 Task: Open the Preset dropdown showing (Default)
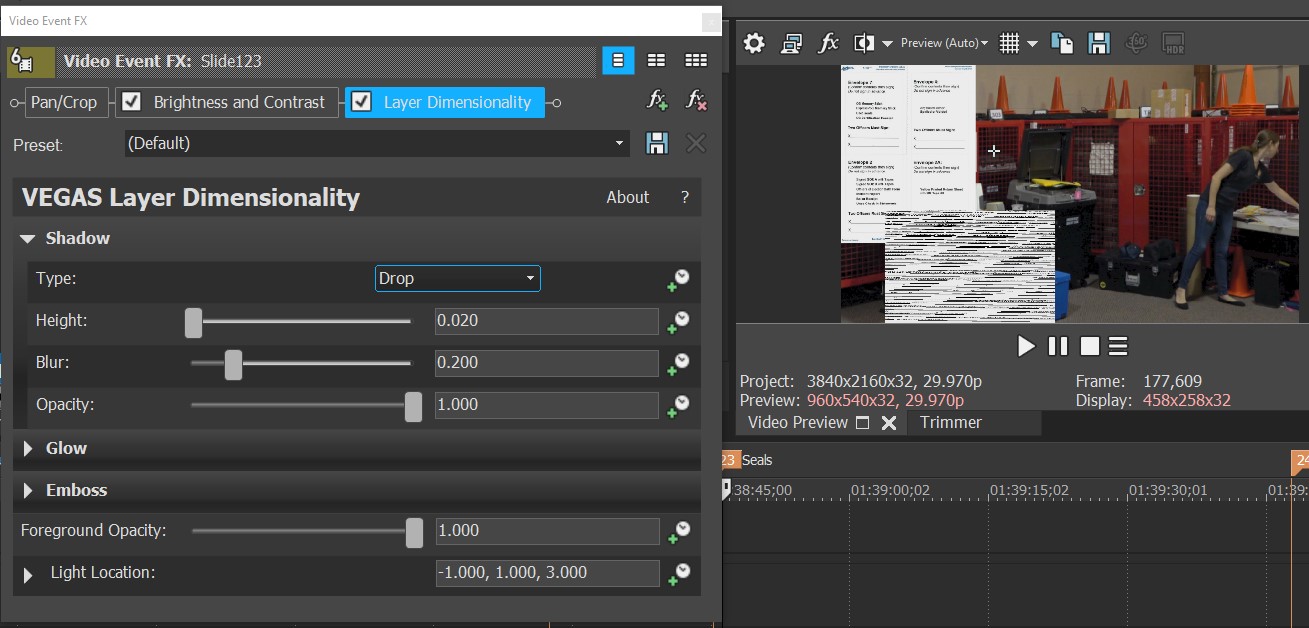click(x=376, y=143)
